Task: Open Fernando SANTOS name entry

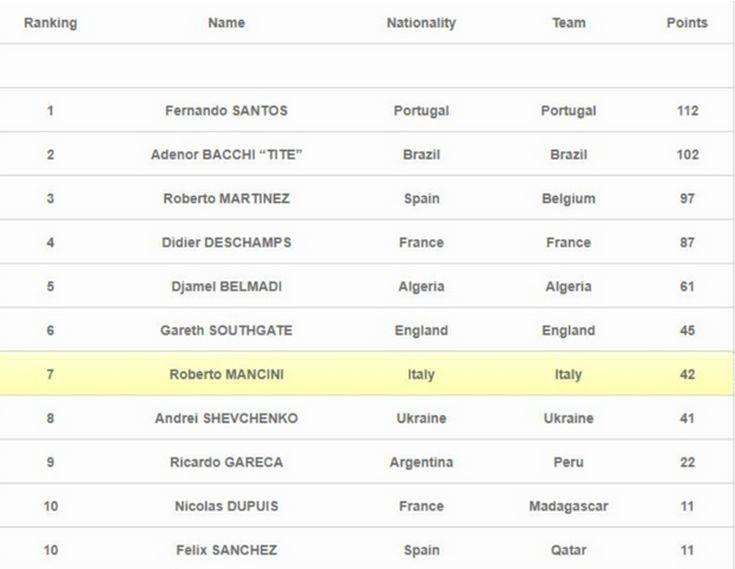Action: click(x=226, y=111)
